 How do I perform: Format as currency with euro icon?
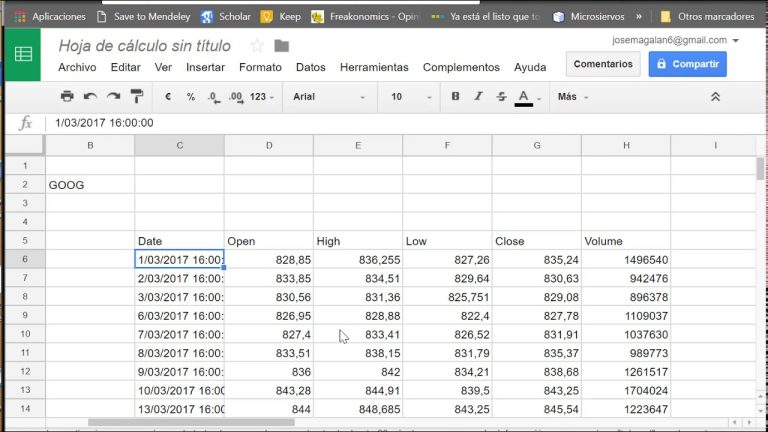(x=168, y=96)
